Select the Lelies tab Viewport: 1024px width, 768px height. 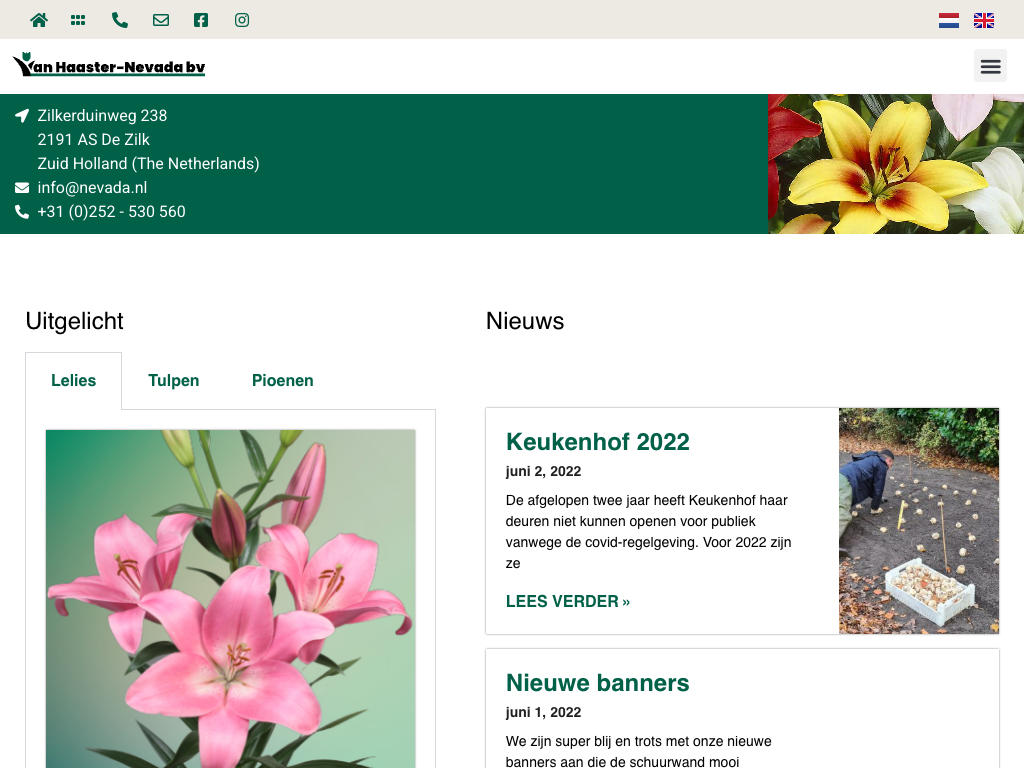74,381
